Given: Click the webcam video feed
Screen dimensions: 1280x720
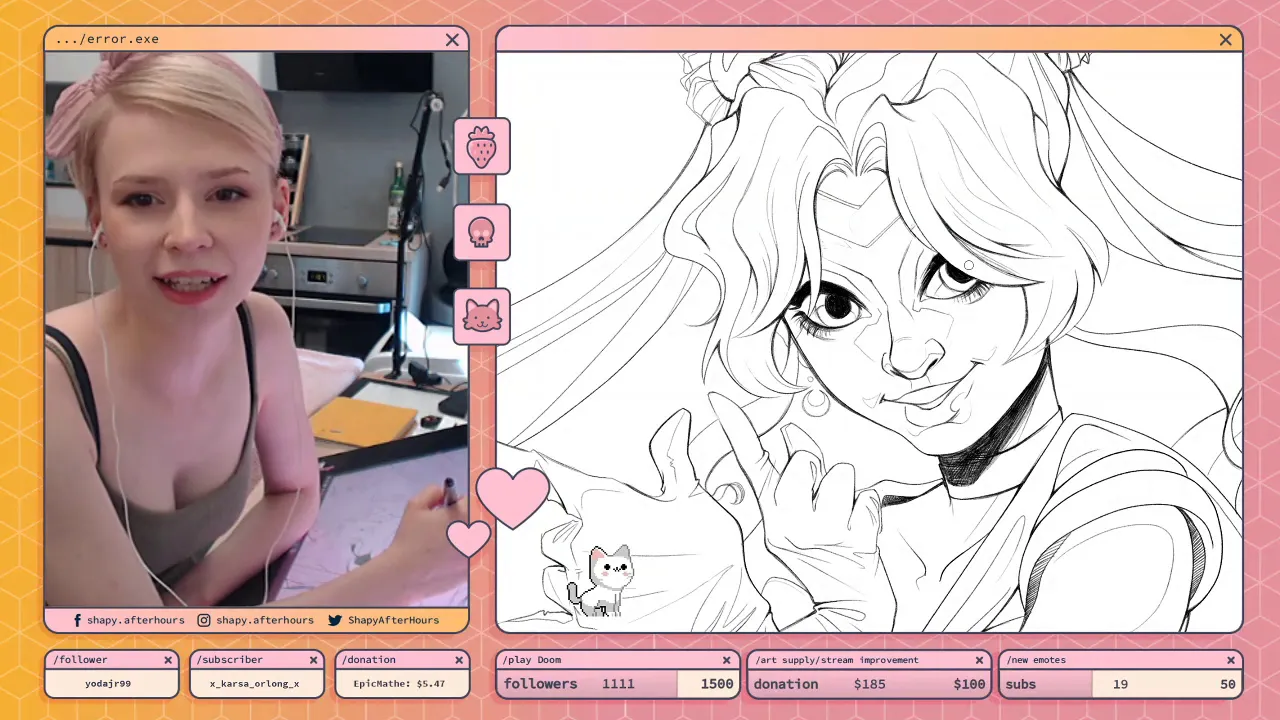Looking at the screenshot, I should tap(256, 330).
